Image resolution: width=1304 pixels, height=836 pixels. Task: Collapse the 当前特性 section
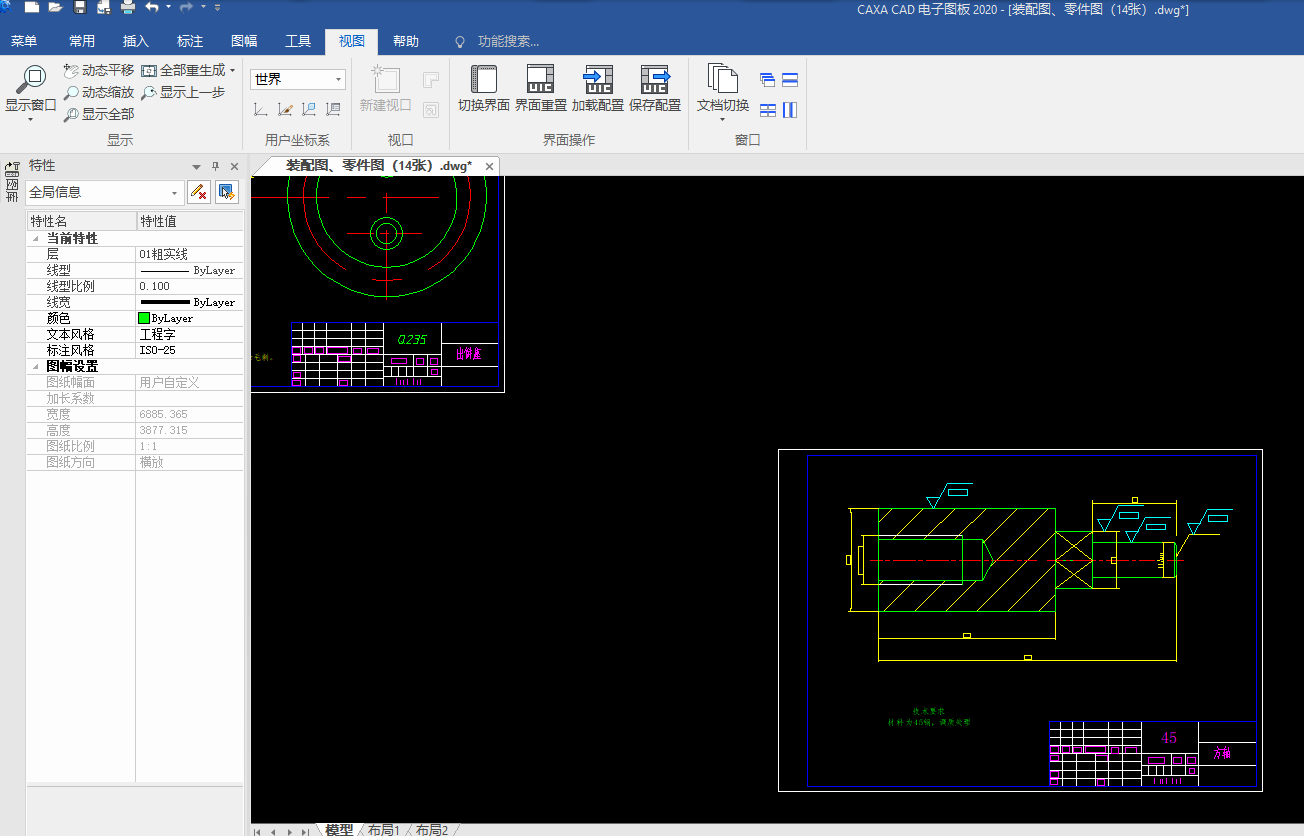[x=37, y=239]
